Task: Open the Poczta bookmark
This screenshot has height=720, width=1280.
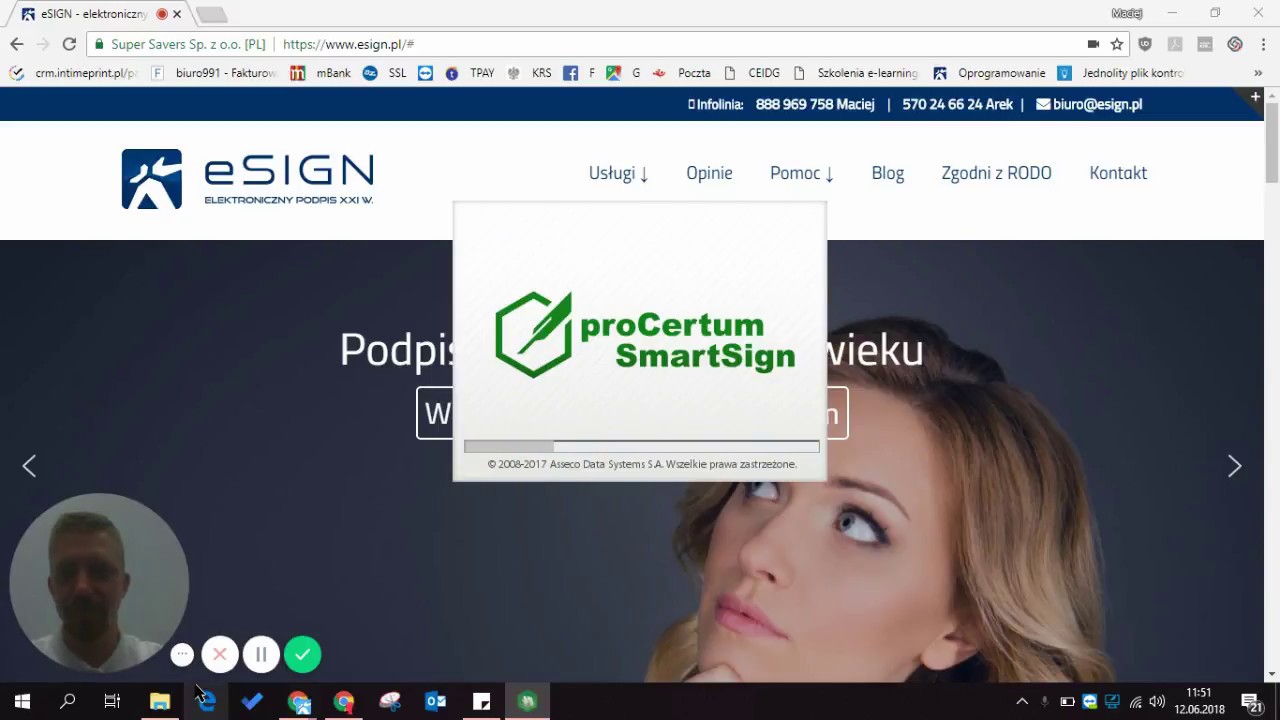Action: [681, 73]
